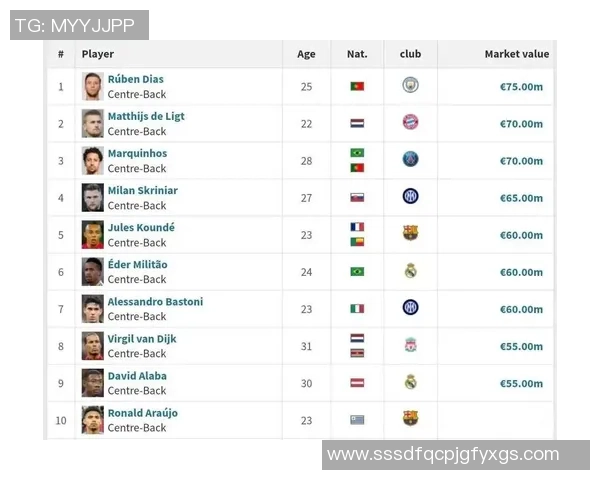Open Ronald Araújo player link
600x480 pixels.
point(143,412)
